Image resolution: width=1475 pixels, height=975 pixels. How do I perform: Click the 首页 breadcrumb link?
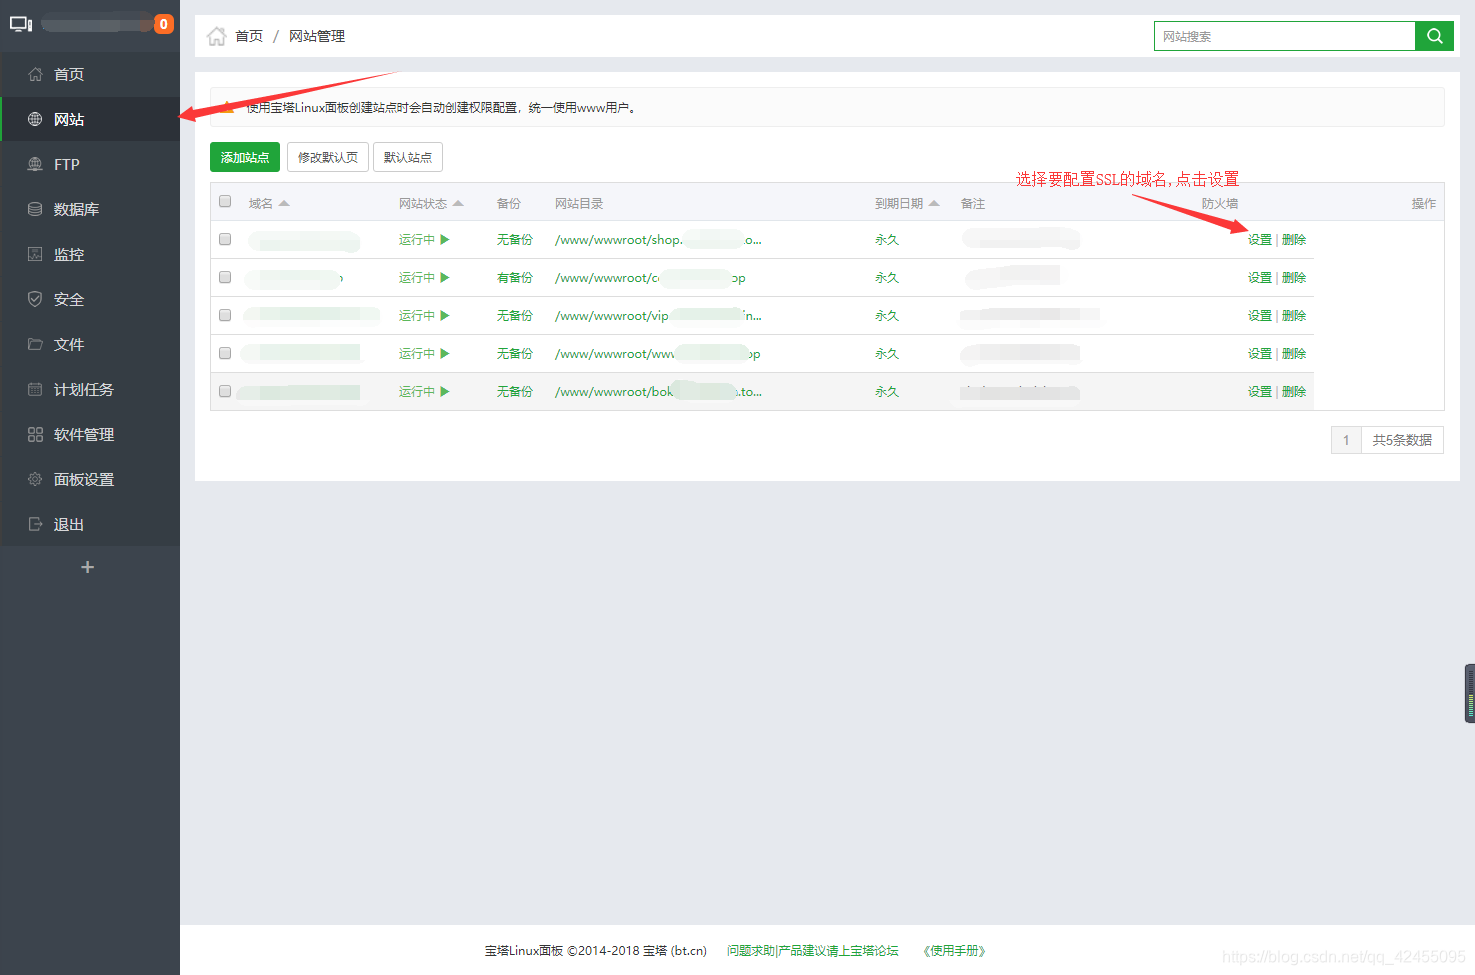tap(249, 36)
